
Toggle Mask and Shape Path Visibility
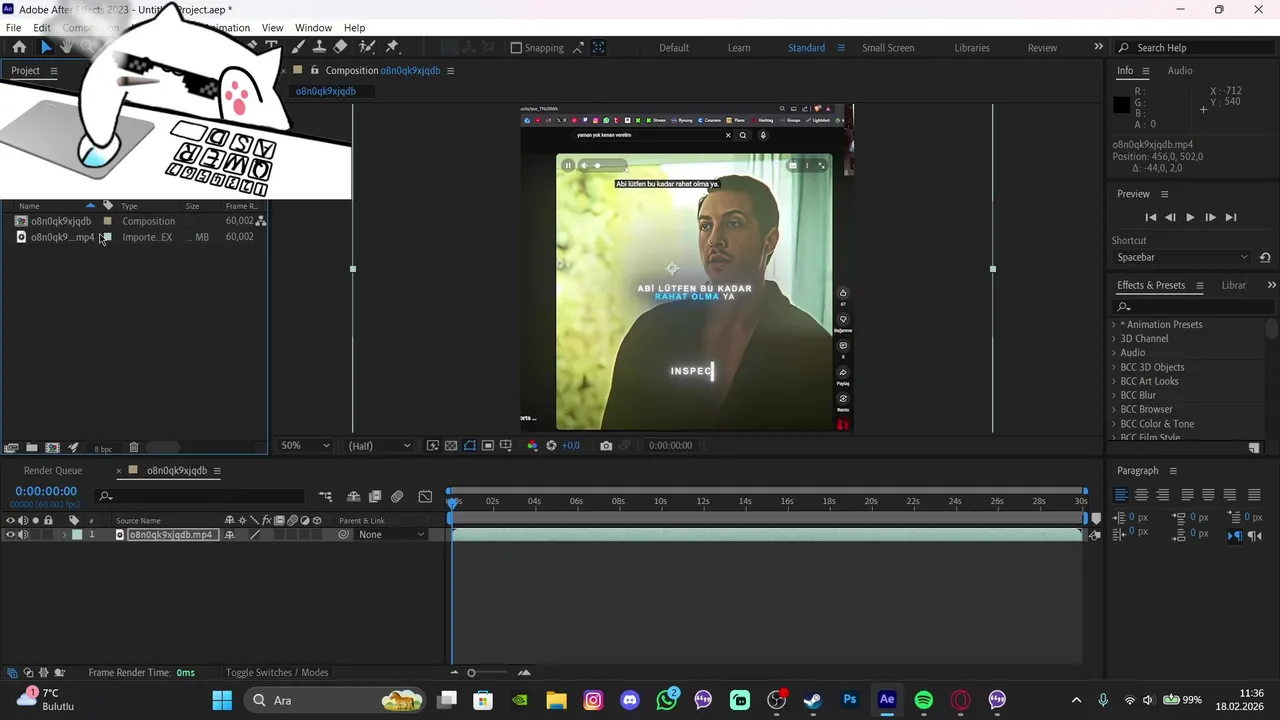coord(469,446)
